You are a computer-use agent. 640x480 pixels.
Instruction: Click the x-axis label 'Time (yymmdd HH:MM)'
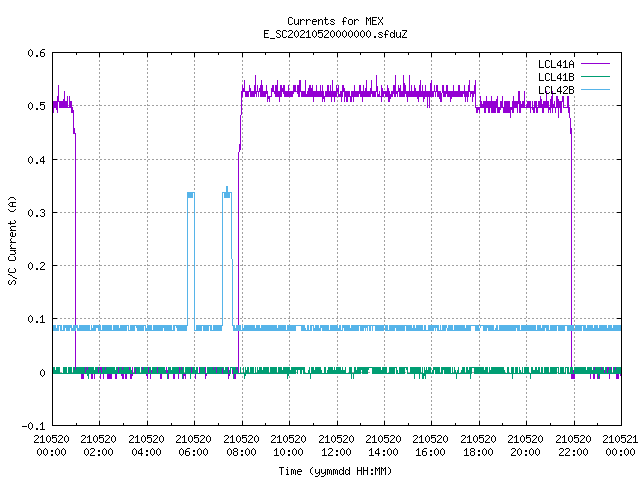pyautogui.click(x=335, y=471)
